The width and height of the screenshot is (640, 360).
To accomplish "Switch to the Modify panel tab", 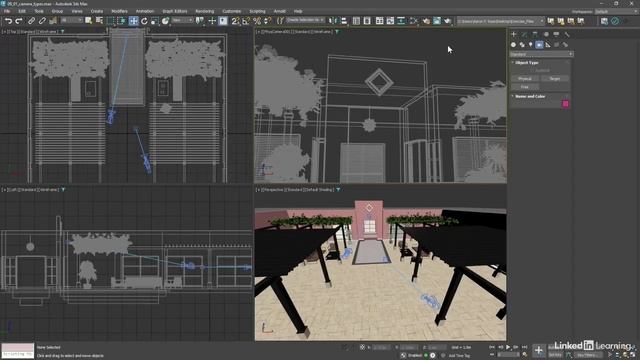I will (x=524, y=35).
